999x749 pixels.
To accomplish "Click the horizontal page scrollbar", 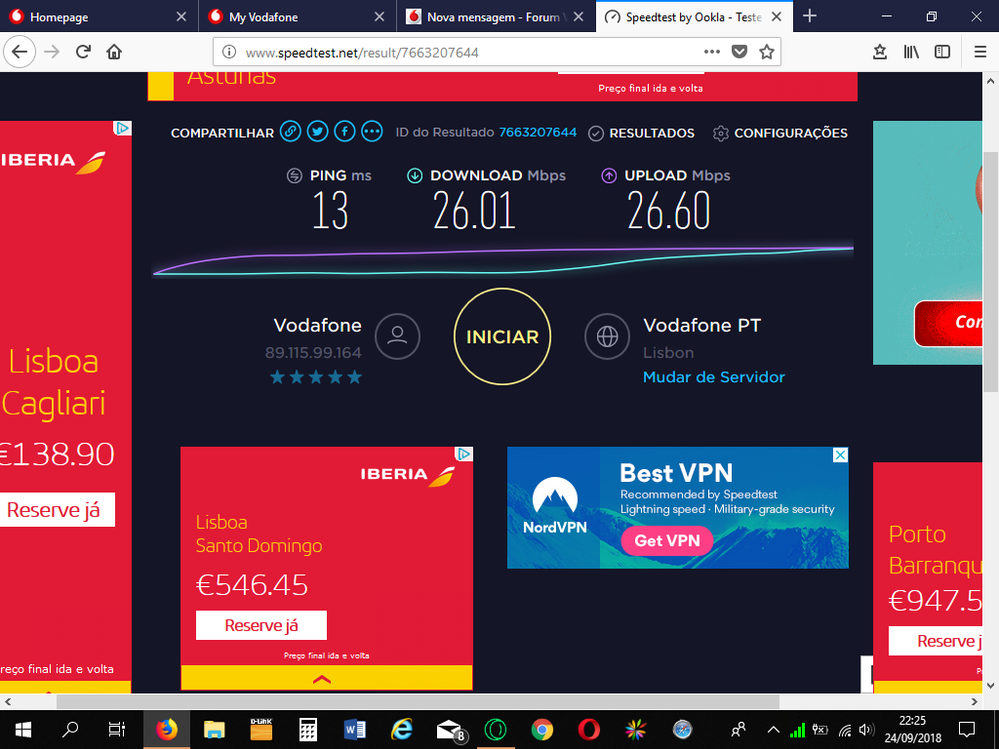I will [417, 702].
